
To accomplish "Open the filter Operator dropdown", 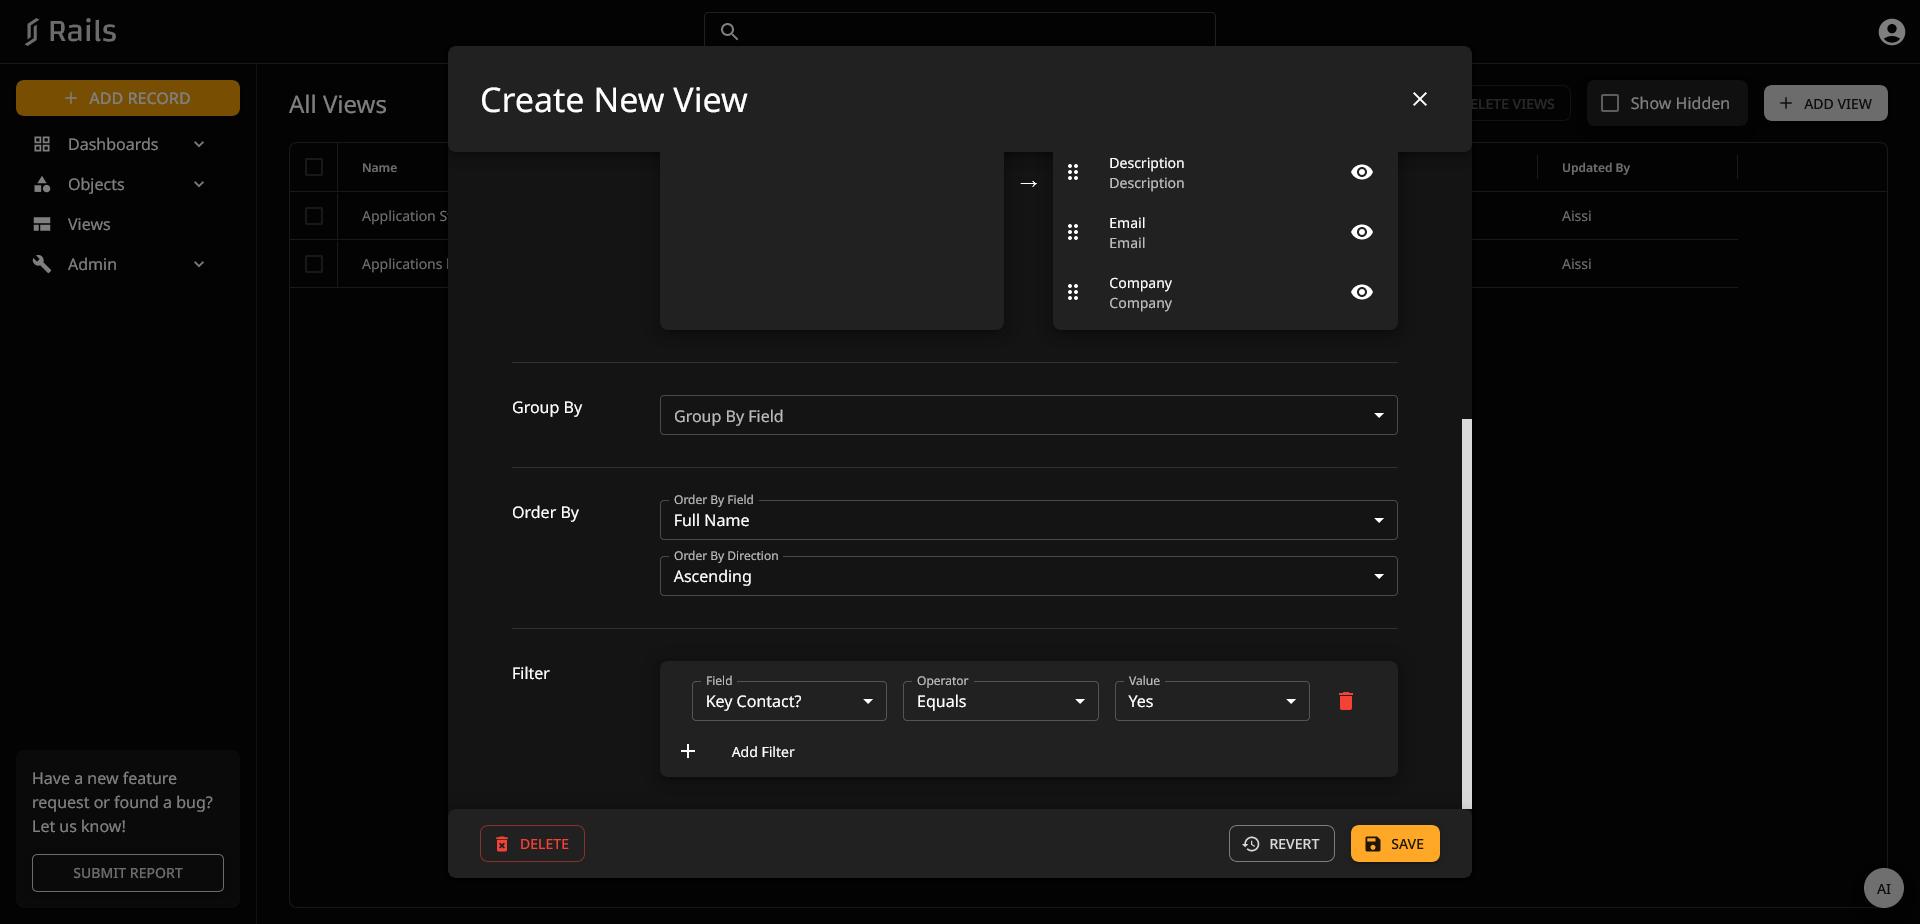I will tap(1000, 701).
